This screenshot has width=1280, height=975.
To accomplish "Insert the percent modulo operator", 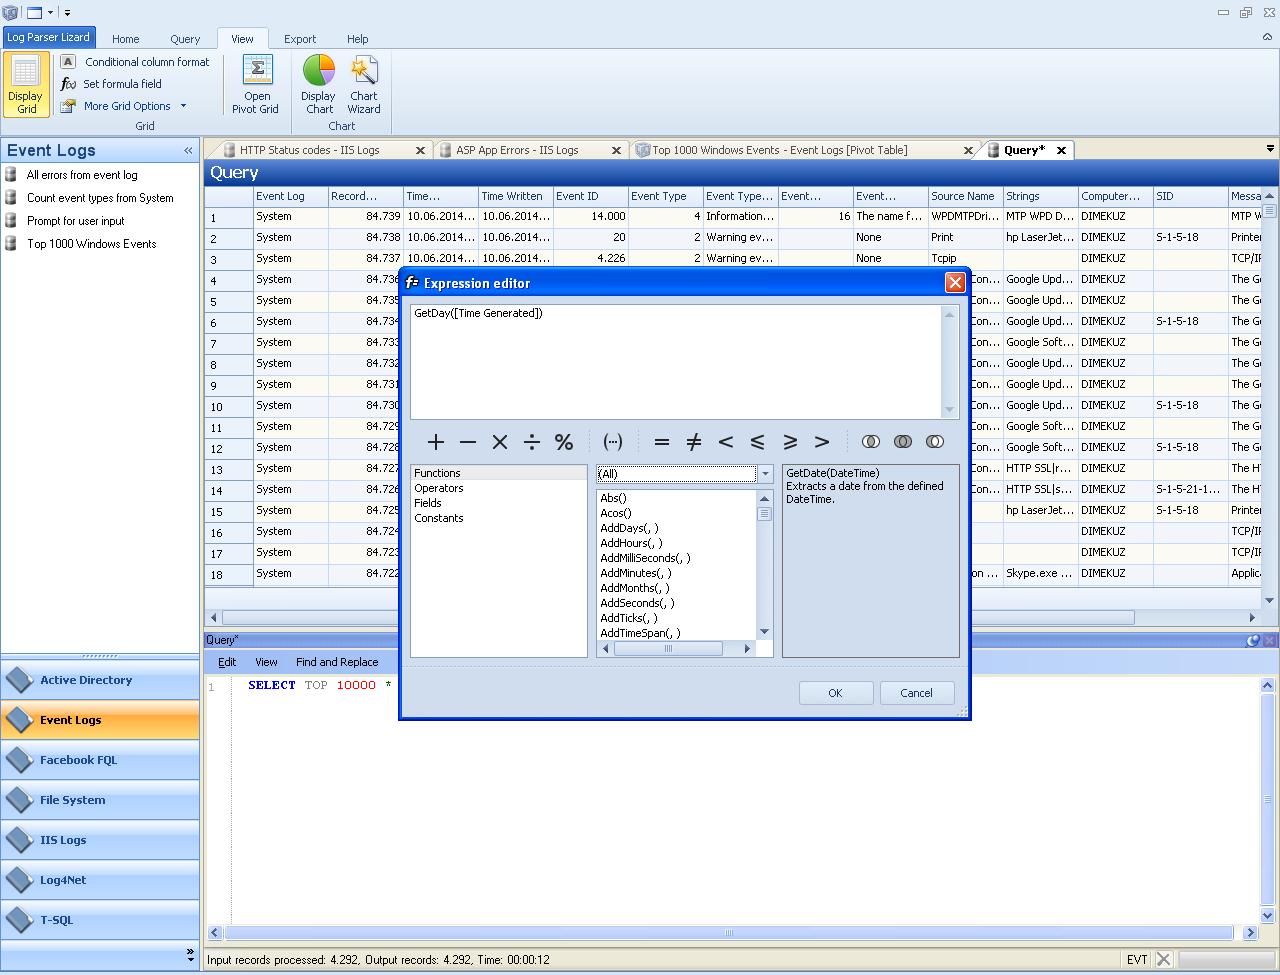I will pos(564,442).
